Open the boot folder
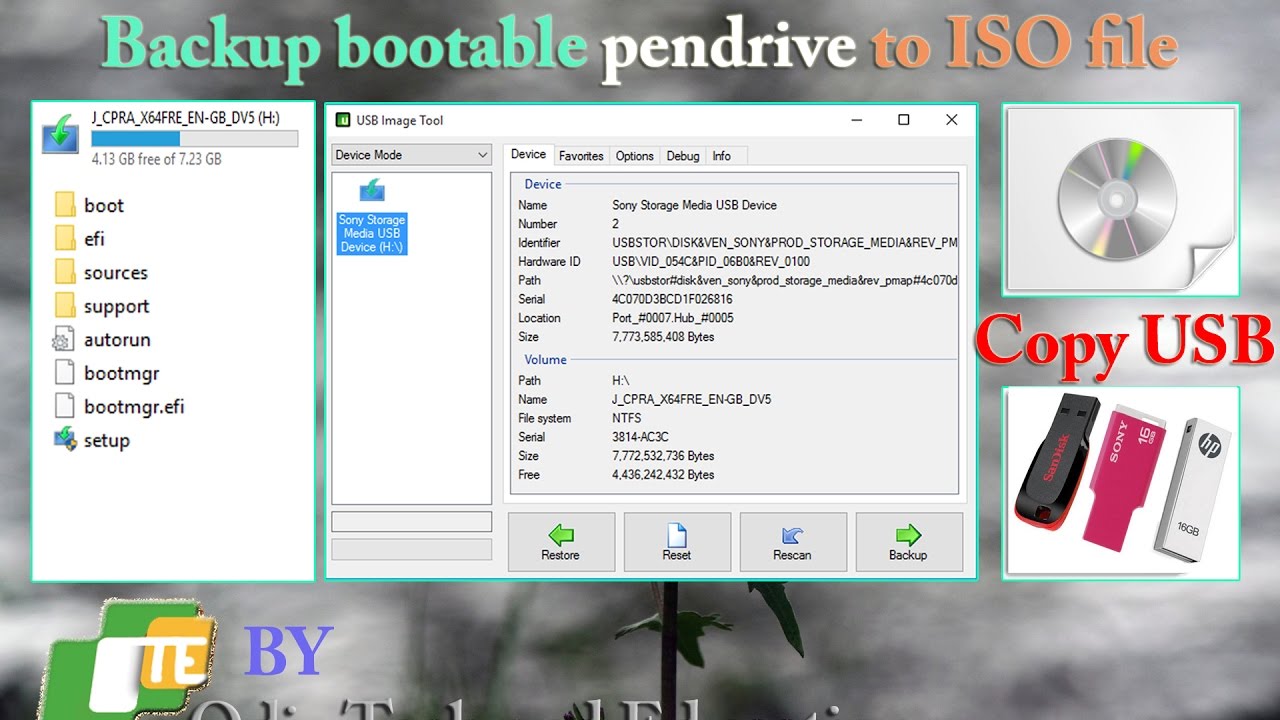 click(x=90, y=206)
